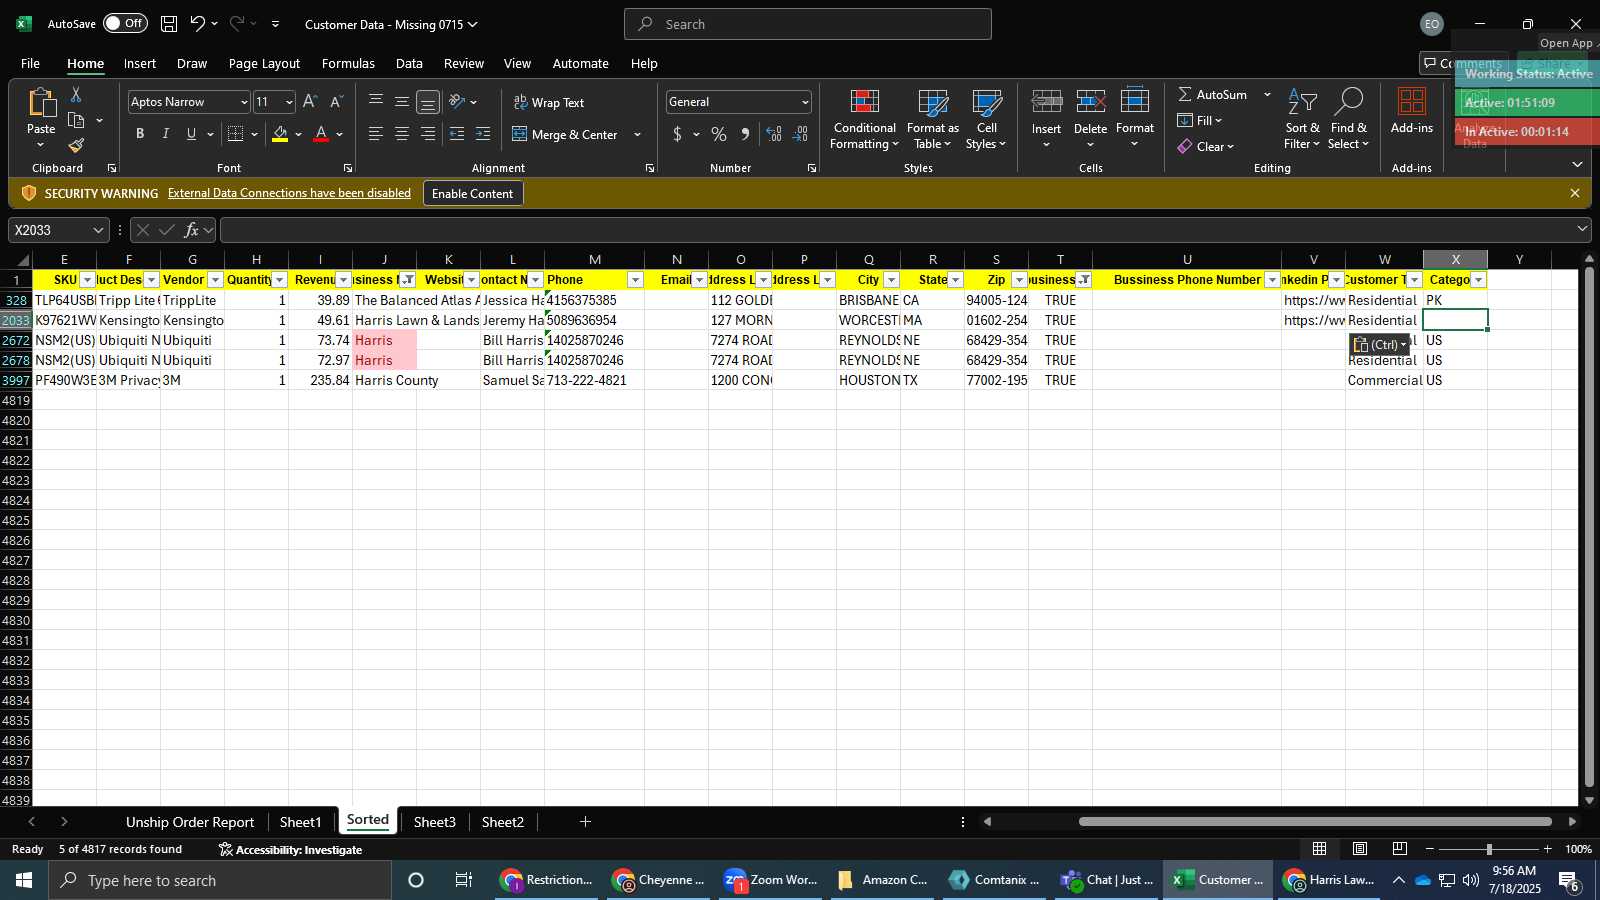Open Find & Select menu
The image size is (1600, 900).
1349,120
